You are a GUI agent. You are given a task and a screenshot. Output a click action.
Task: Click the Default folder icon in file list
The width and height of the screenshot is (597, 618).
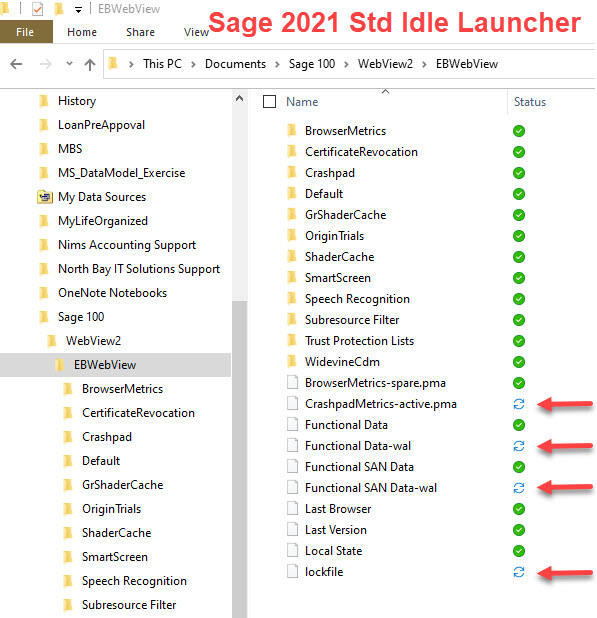click(292, 193)
